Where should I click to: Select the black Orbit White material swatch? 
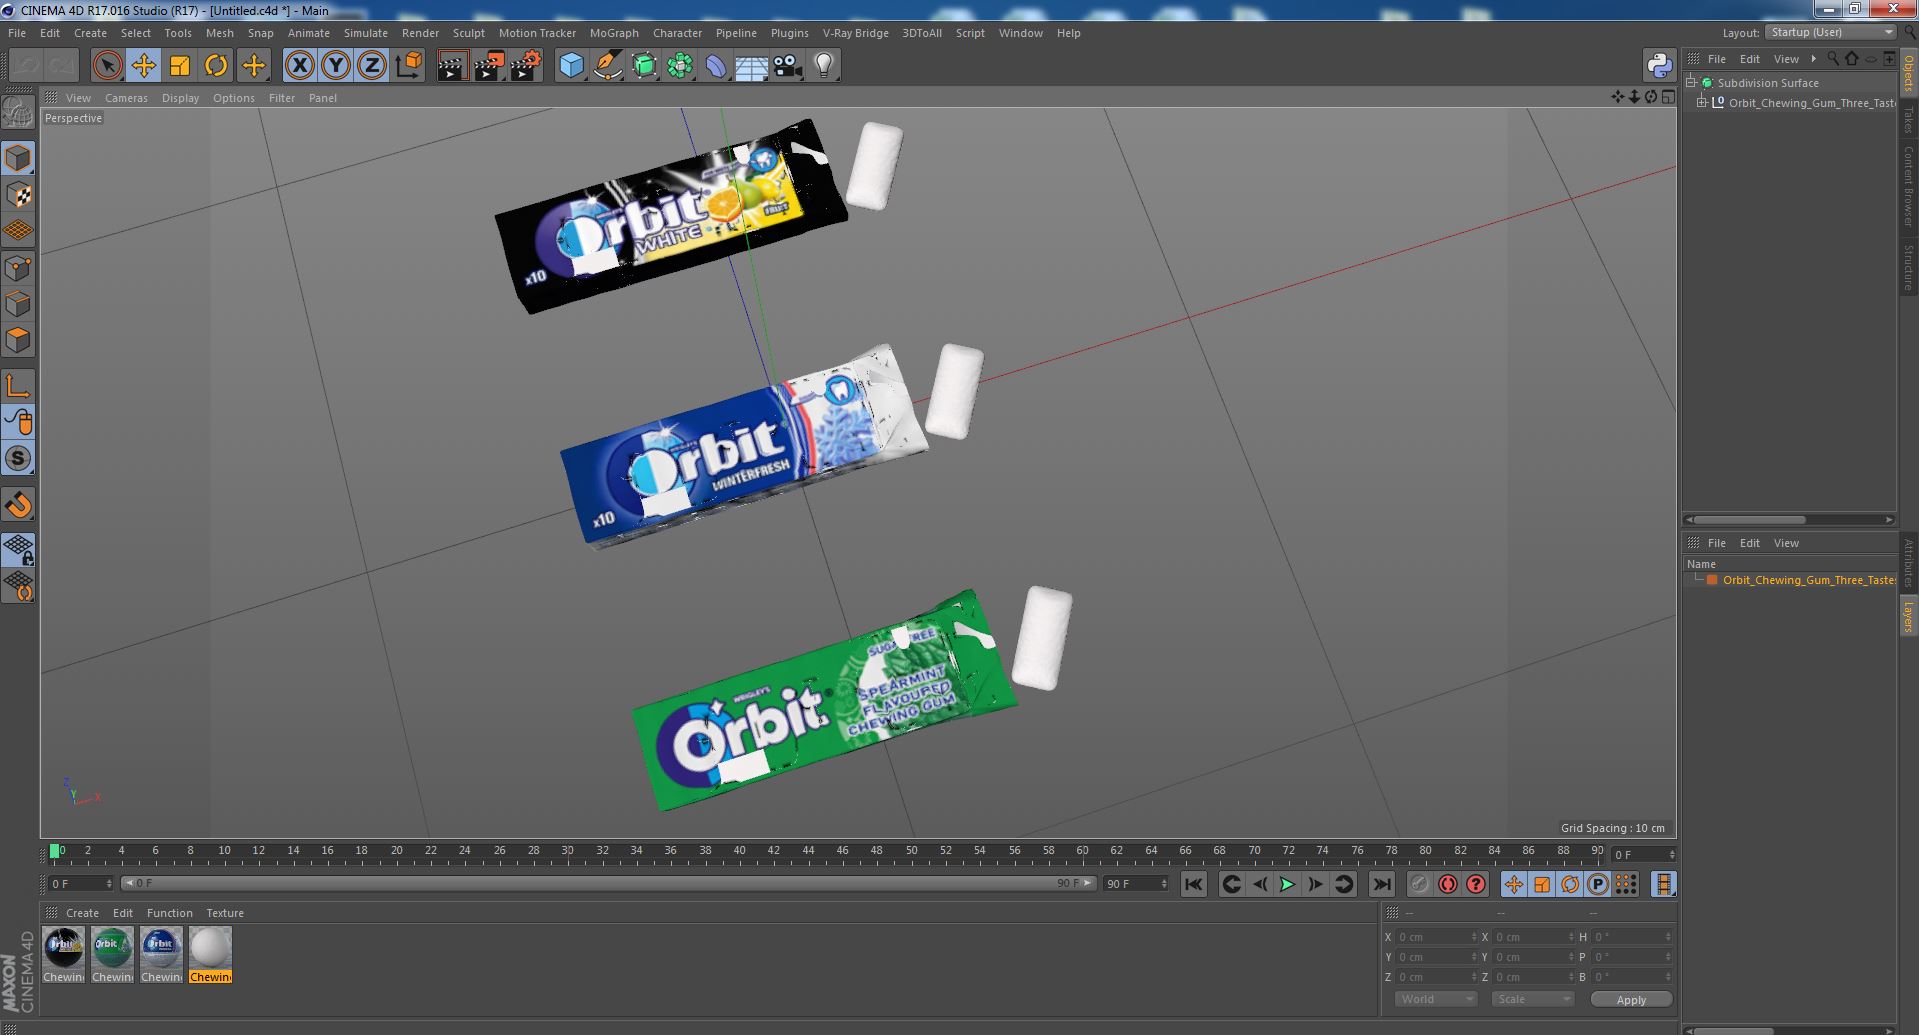pyautogui.click(x=63, y=948)
